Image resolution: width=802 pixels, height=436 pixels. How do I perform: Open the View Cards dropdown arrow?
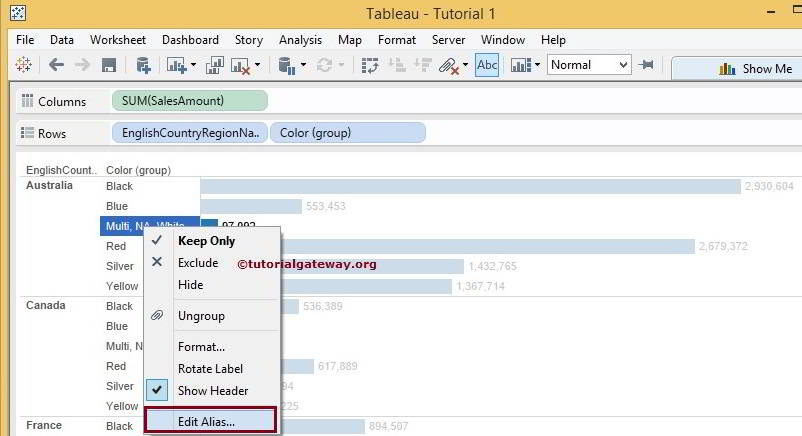pyautogui.click(x=537, y=65)
